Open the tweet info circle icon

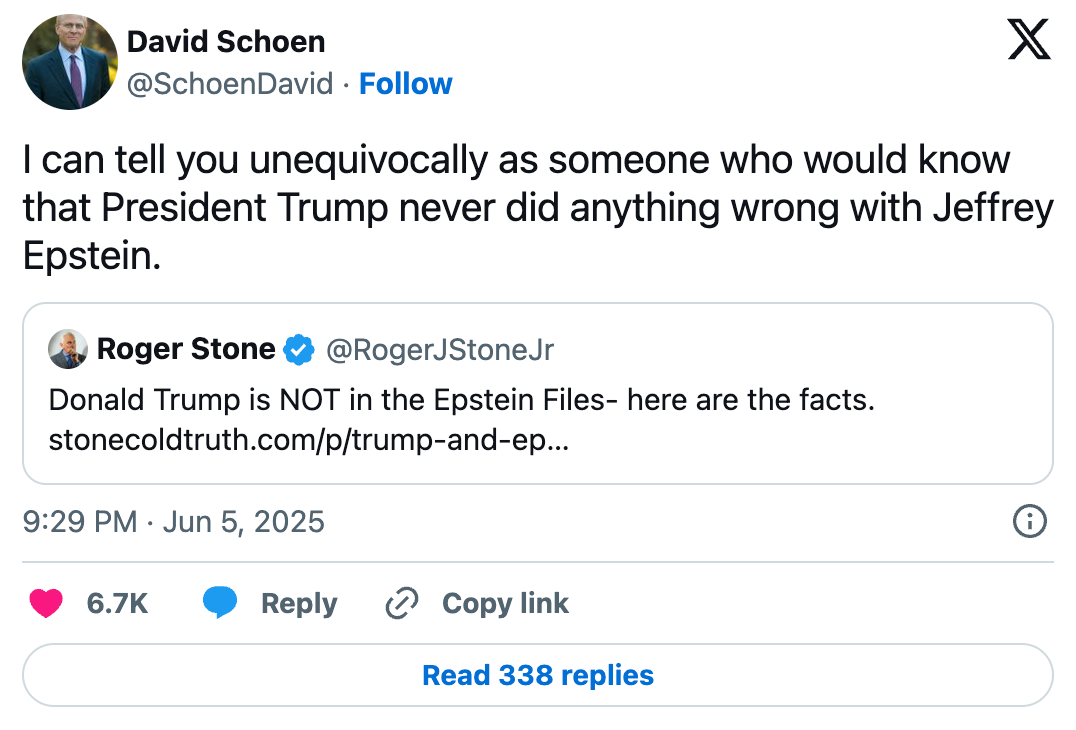click(1029, 521)
